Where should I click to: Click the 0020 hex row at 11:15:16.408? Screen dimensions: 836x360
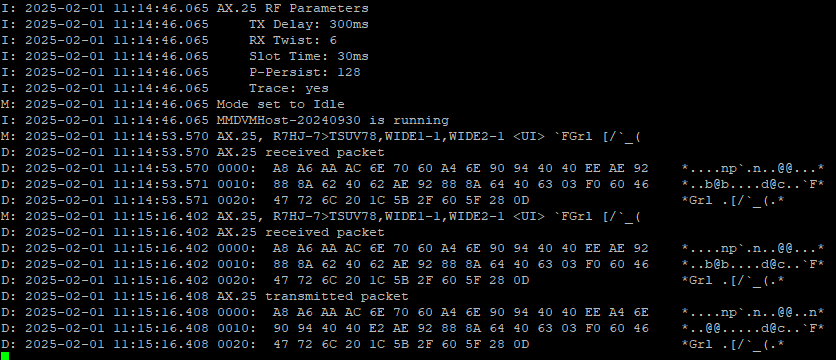tap(393, 345)
